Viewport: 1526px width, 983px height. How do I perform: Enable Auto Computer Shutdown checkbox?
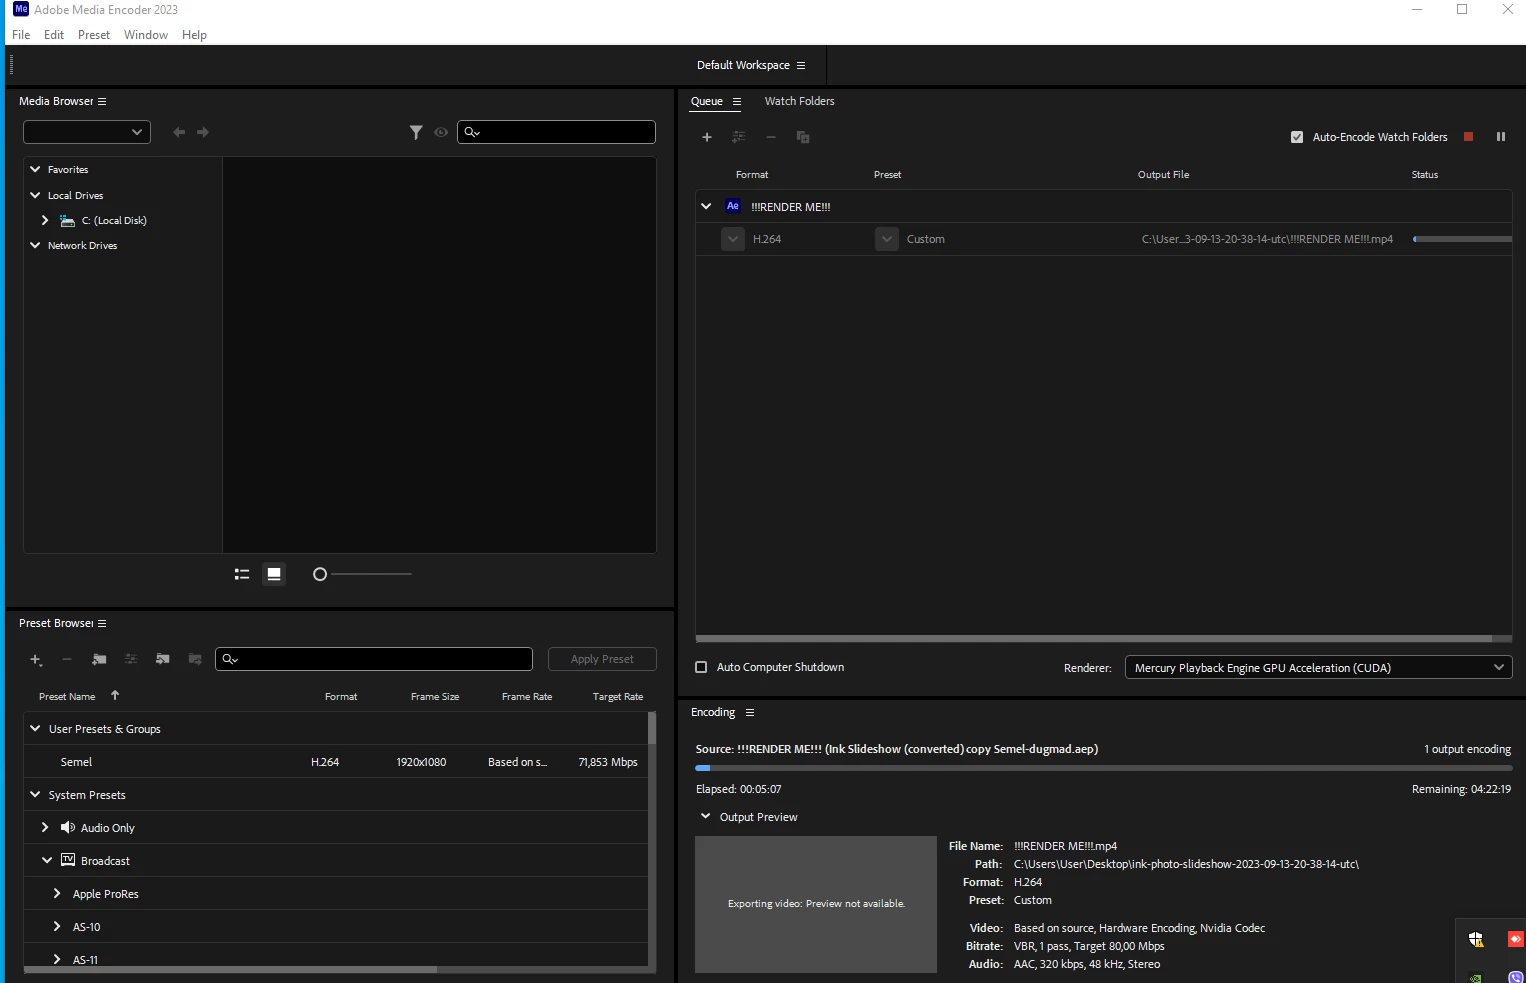click(701, 667)
